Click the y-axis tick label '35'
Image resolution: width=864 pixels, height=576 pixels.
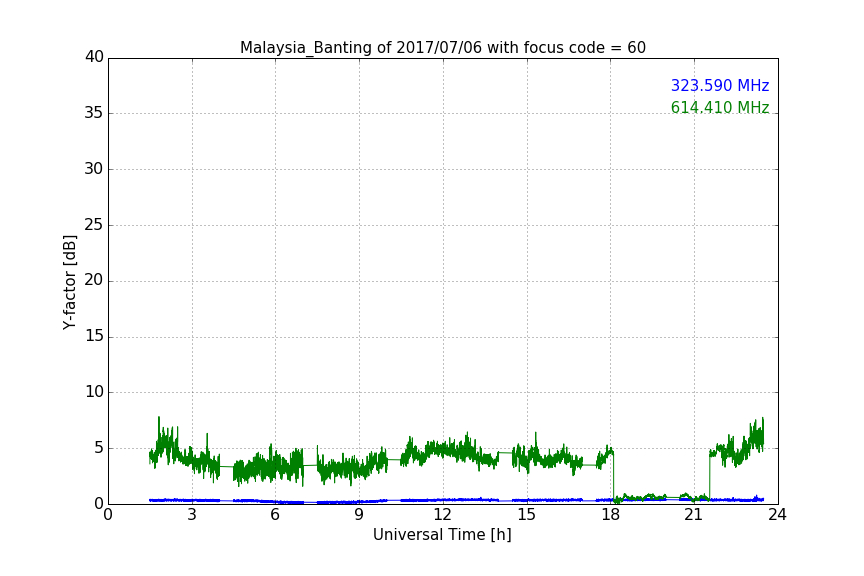pos(94,113)
